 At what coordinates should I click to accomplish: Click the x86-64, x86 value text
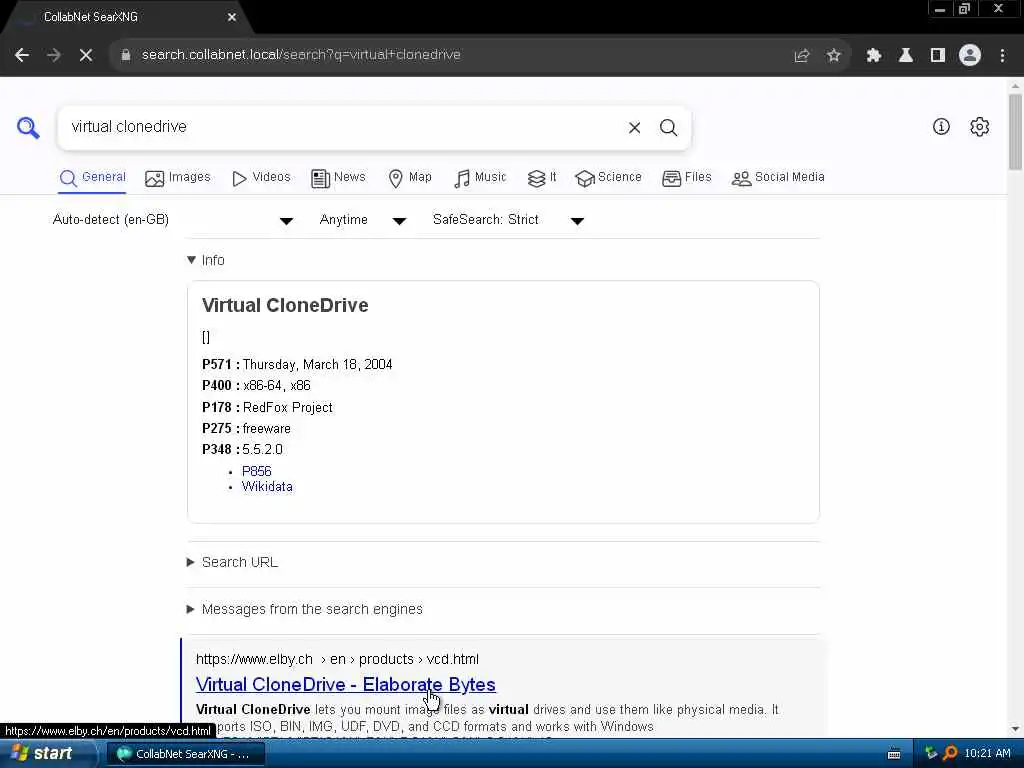[277, 386]
